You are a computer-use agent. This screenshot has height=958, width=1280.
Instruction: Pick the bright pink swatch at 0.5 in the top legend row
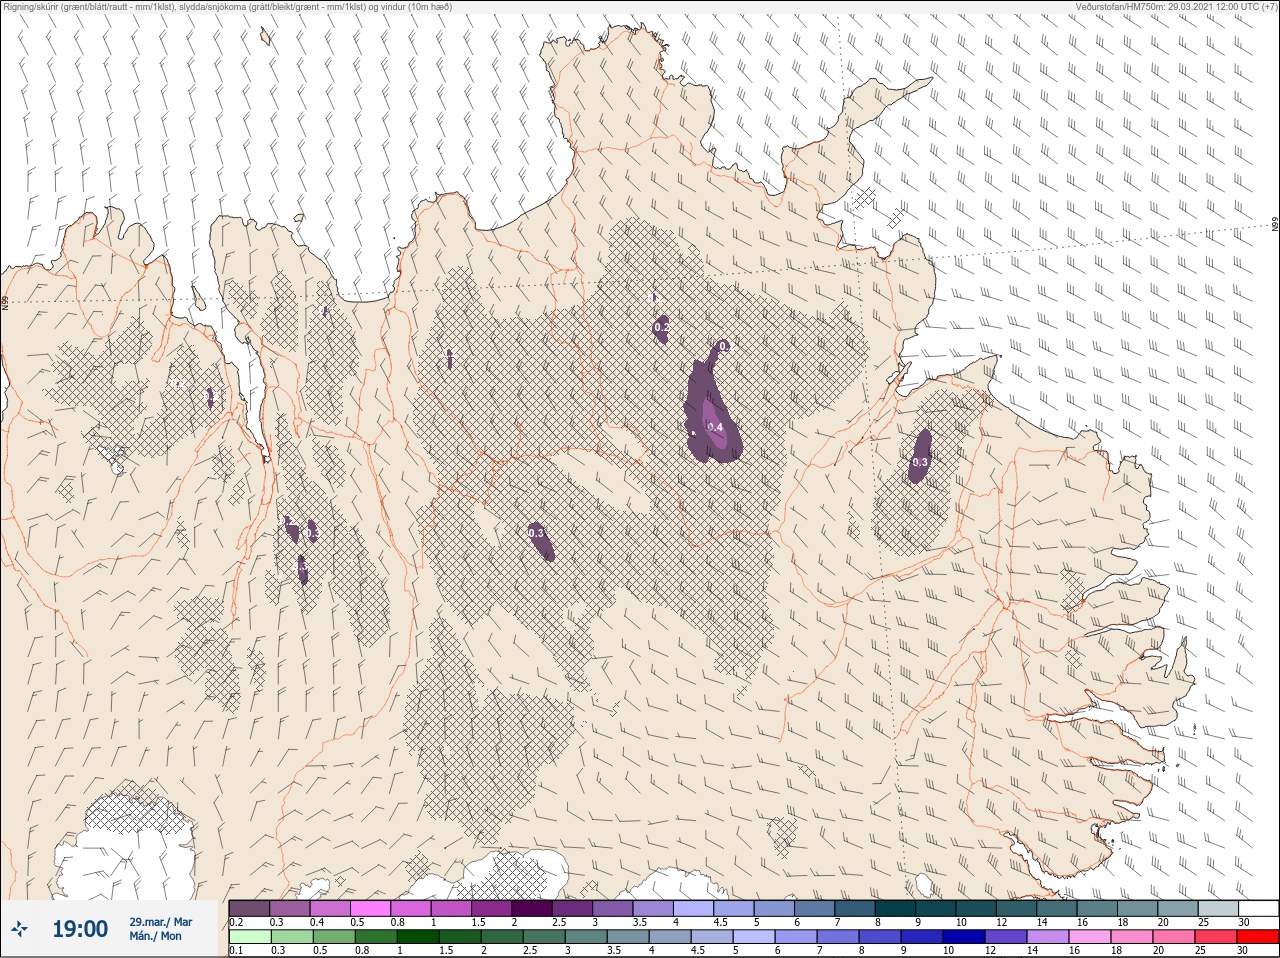point(370,908)
